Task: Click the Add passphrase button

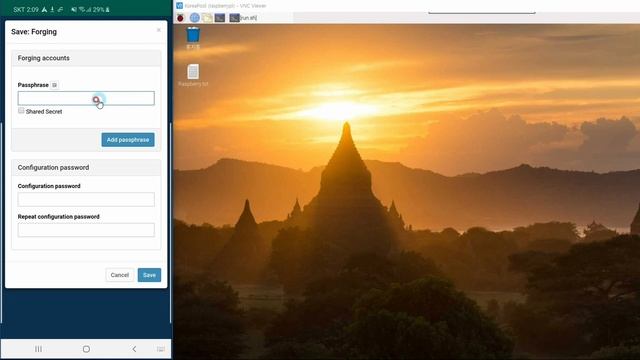Action: tap(128, 140)
